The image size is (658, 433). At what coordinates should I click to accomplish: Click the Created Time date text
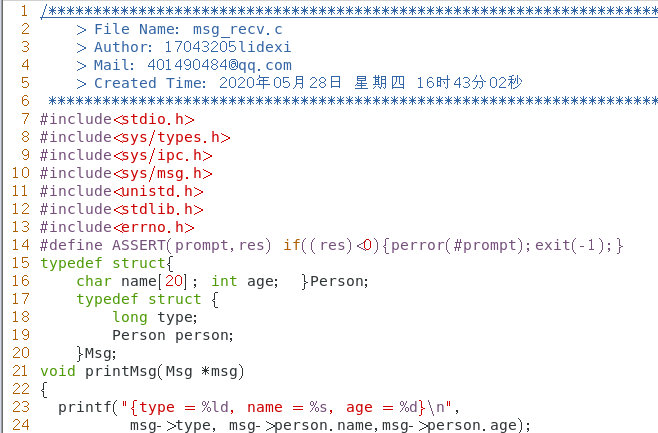click(x=371, y=83)
